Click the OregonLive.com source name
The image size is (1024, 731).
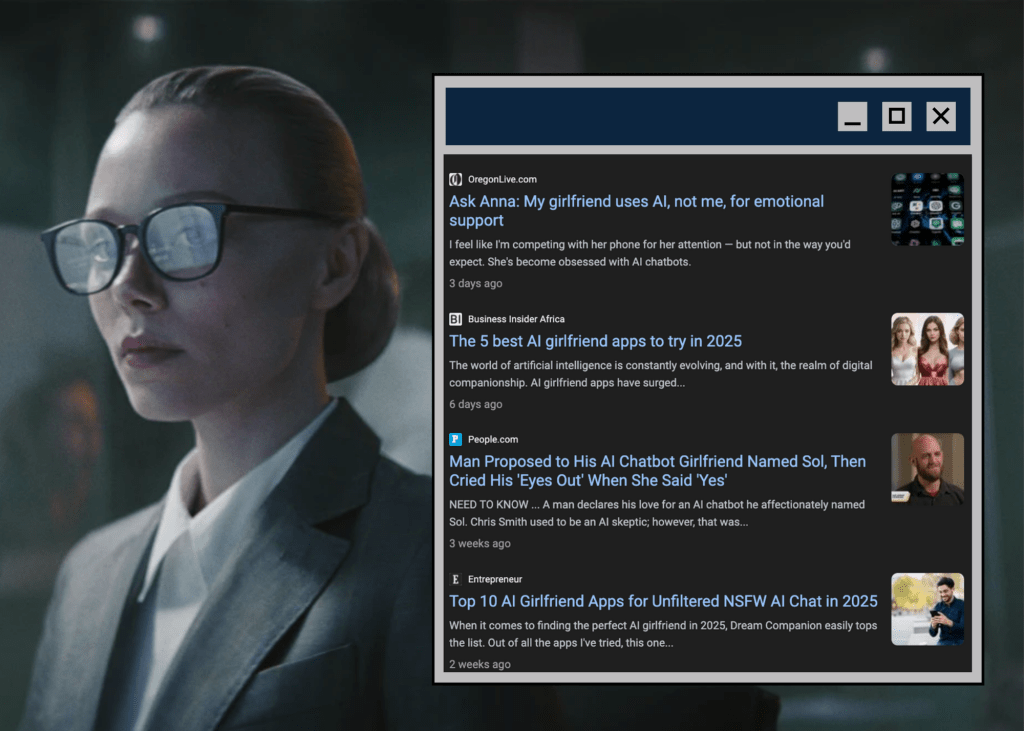502,180
